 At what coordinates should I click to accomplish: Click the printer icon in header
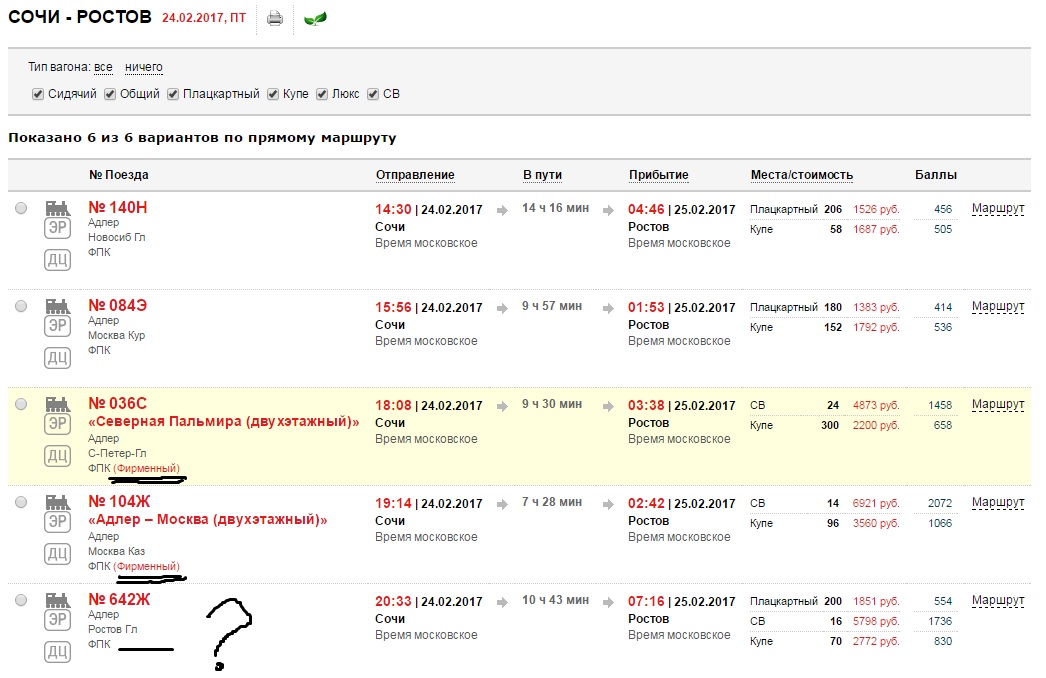point(275,18)
